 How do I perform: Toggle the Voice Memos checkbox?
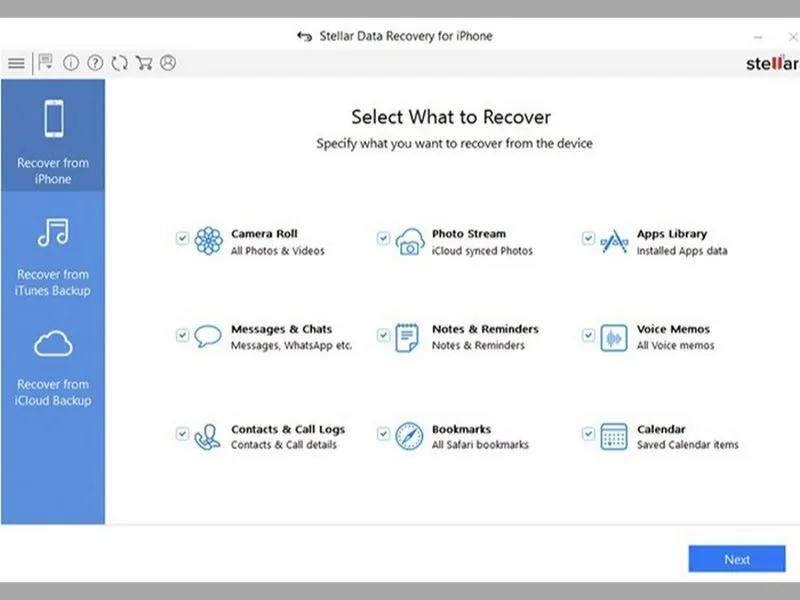[x=588, y=335]
